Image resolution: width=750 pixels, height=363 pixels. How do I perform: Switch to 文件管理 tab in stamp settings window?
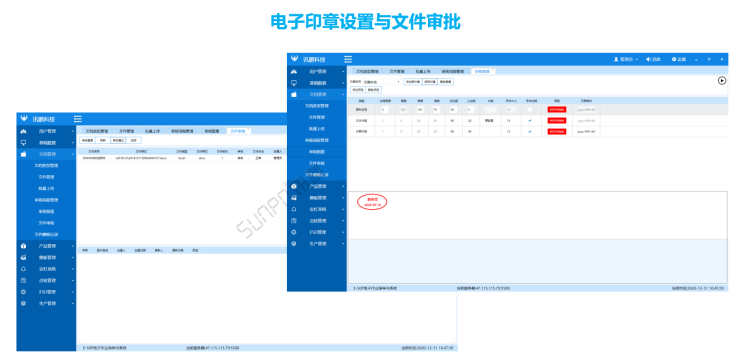click(397, 71)
